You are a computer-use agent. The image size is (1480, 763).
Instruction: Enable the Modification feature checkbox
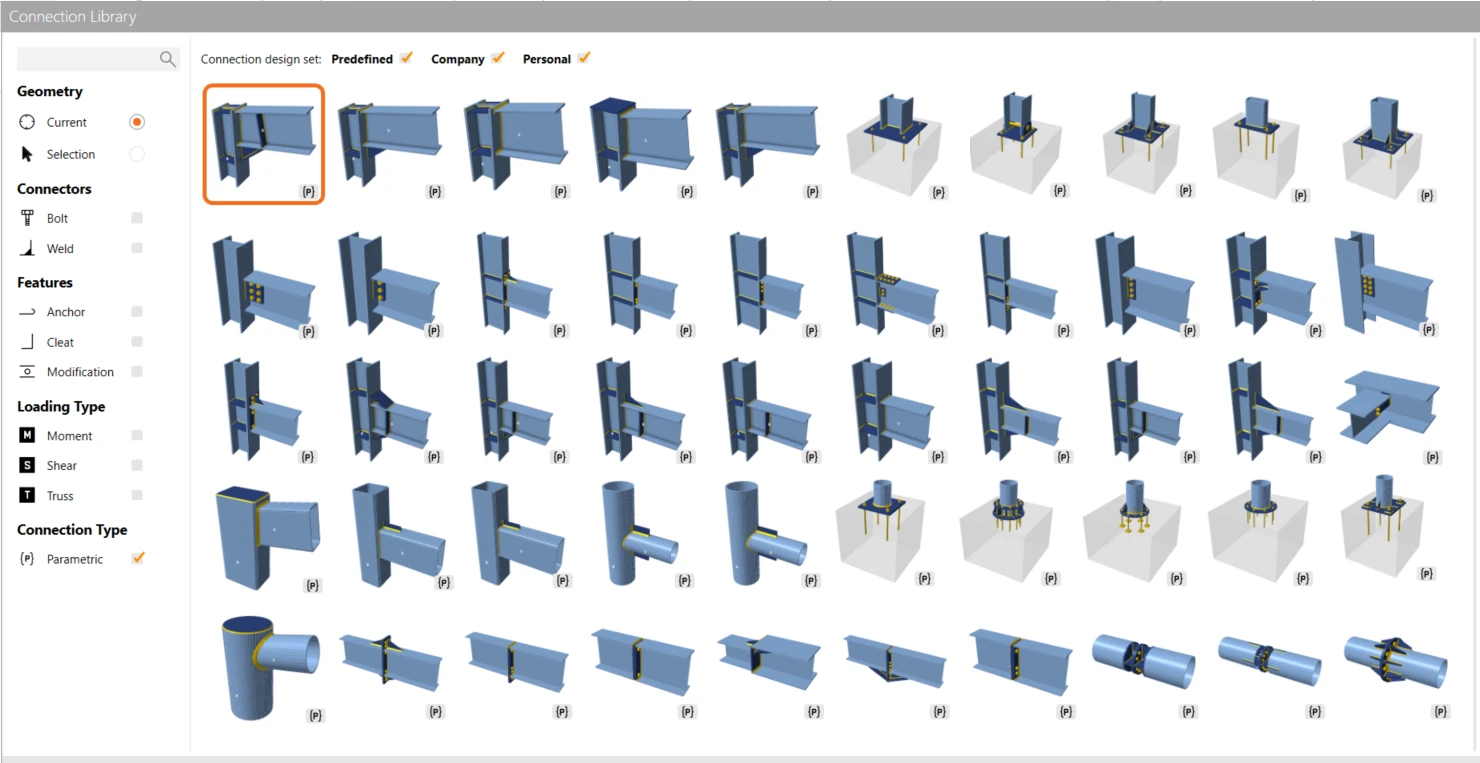(137, 372)
